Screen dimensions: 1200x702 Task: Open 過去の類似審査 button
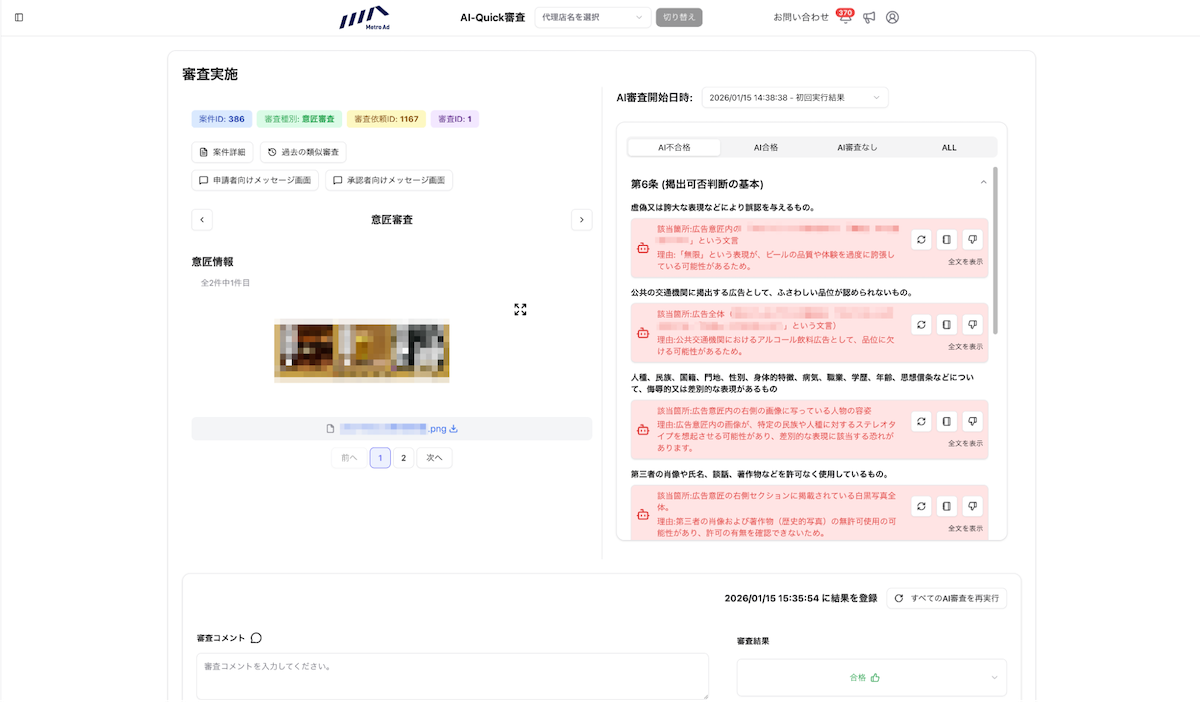click(303, 152)
